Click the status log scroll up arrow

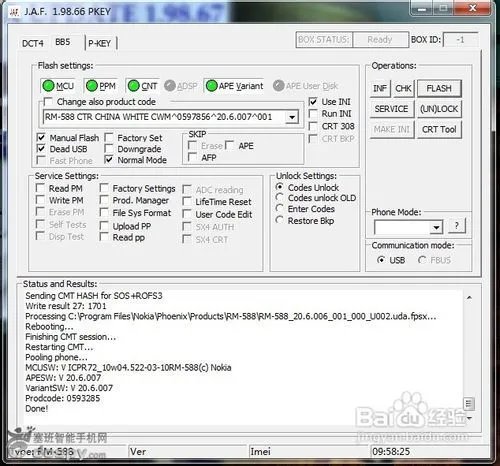tap(469, 297)
